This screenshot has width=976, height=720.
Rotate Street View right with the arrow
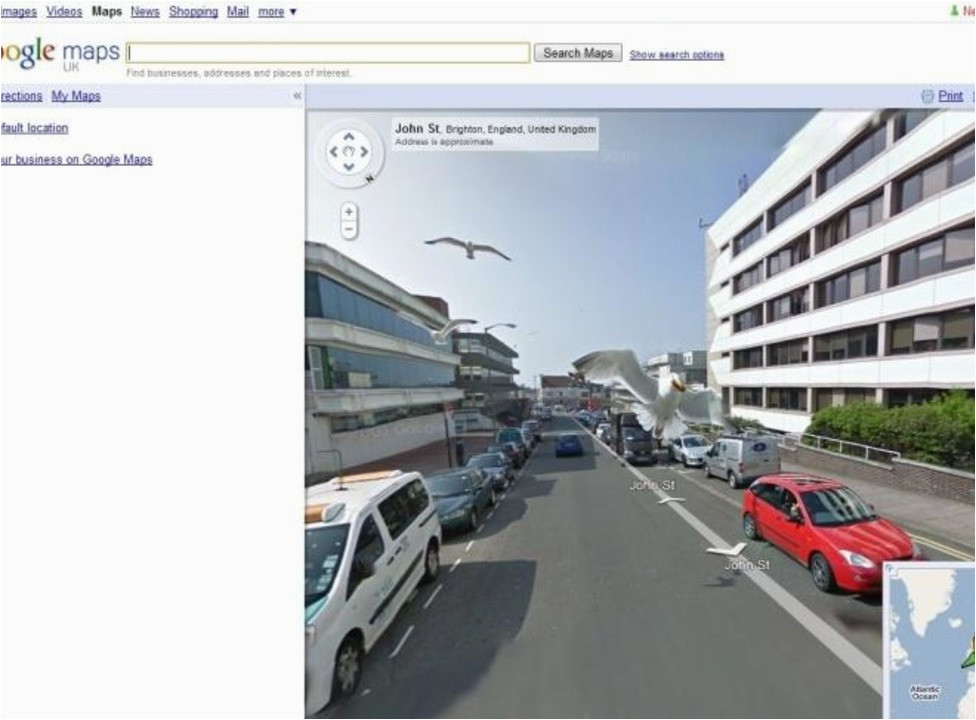364,151
